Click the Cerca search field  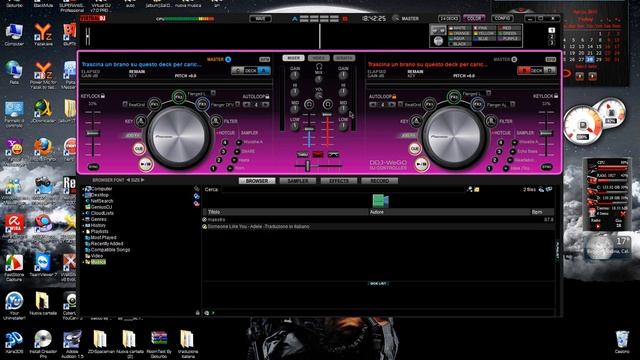343,189
